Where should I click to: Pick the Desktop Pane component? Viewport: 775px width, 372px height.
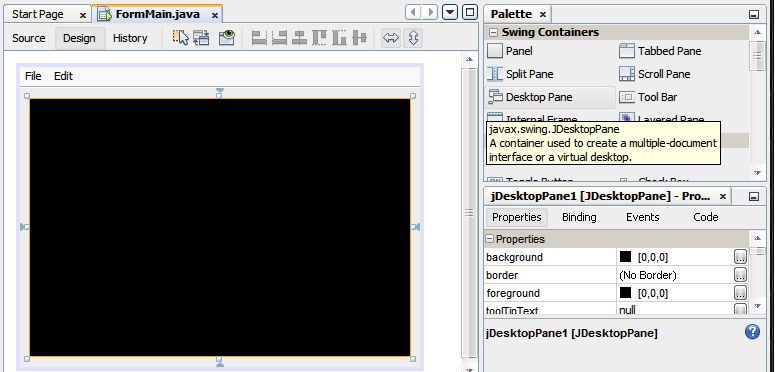(551, 97)
